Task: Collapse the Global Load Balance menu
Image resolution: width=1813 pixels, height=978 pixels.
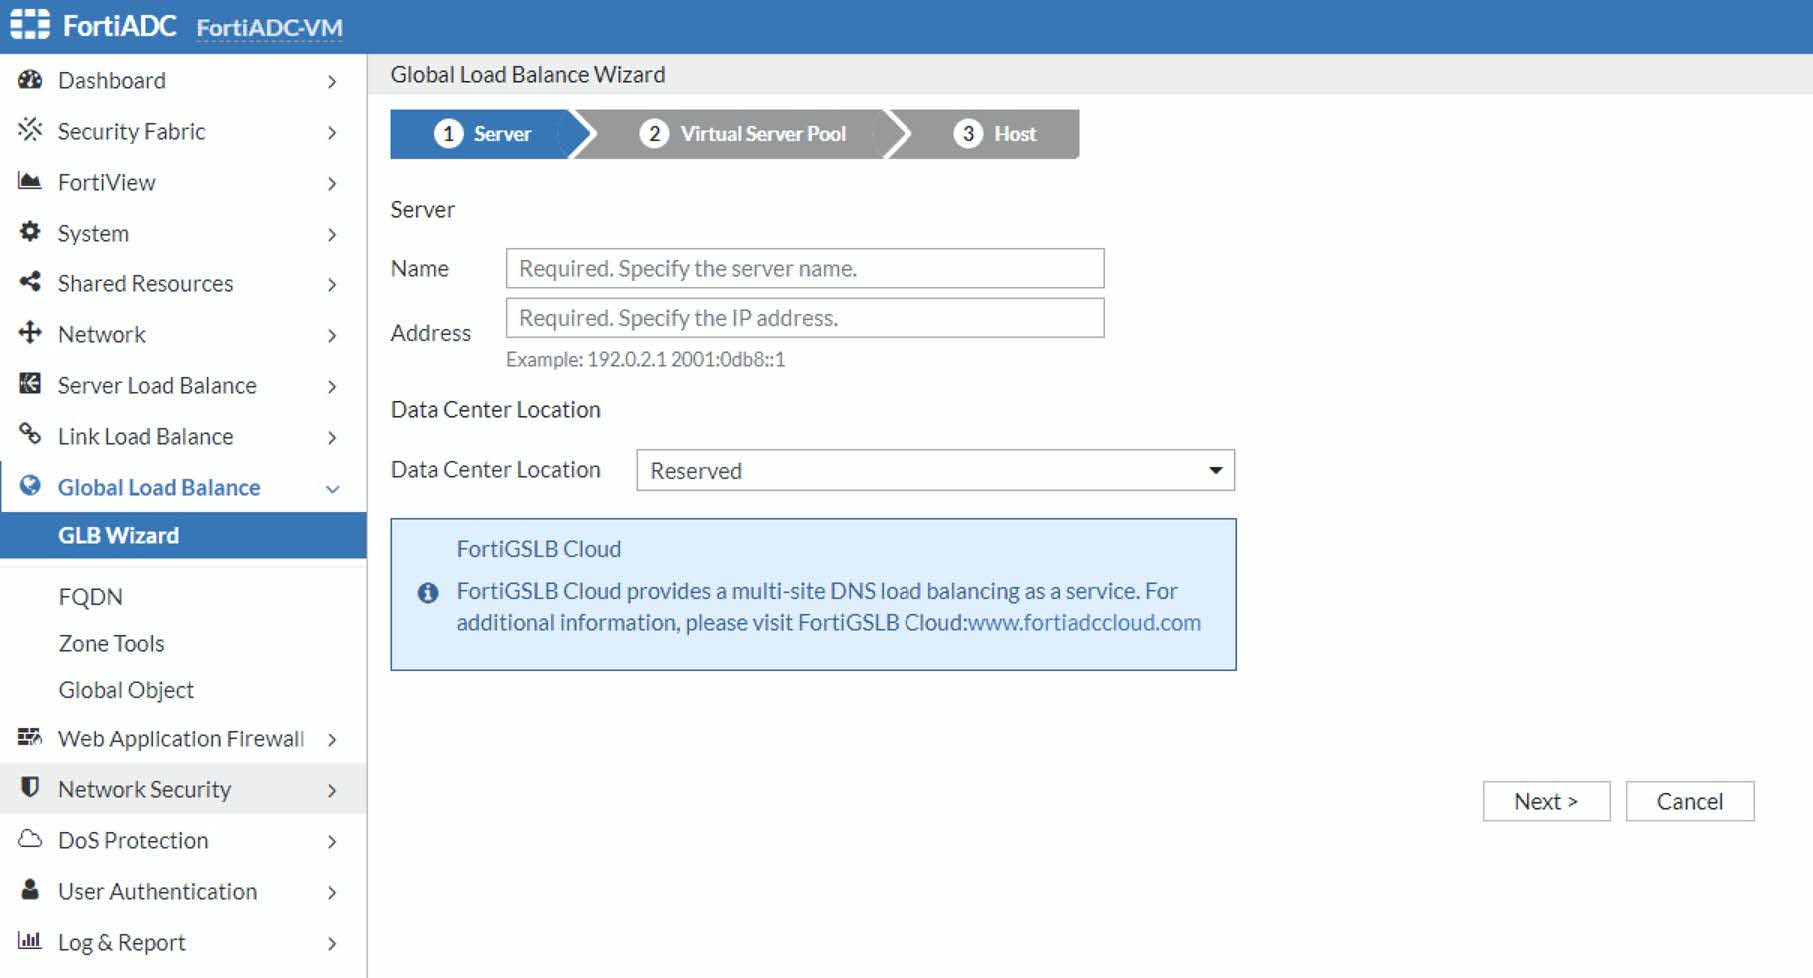Action: click(x=333, y=488)
